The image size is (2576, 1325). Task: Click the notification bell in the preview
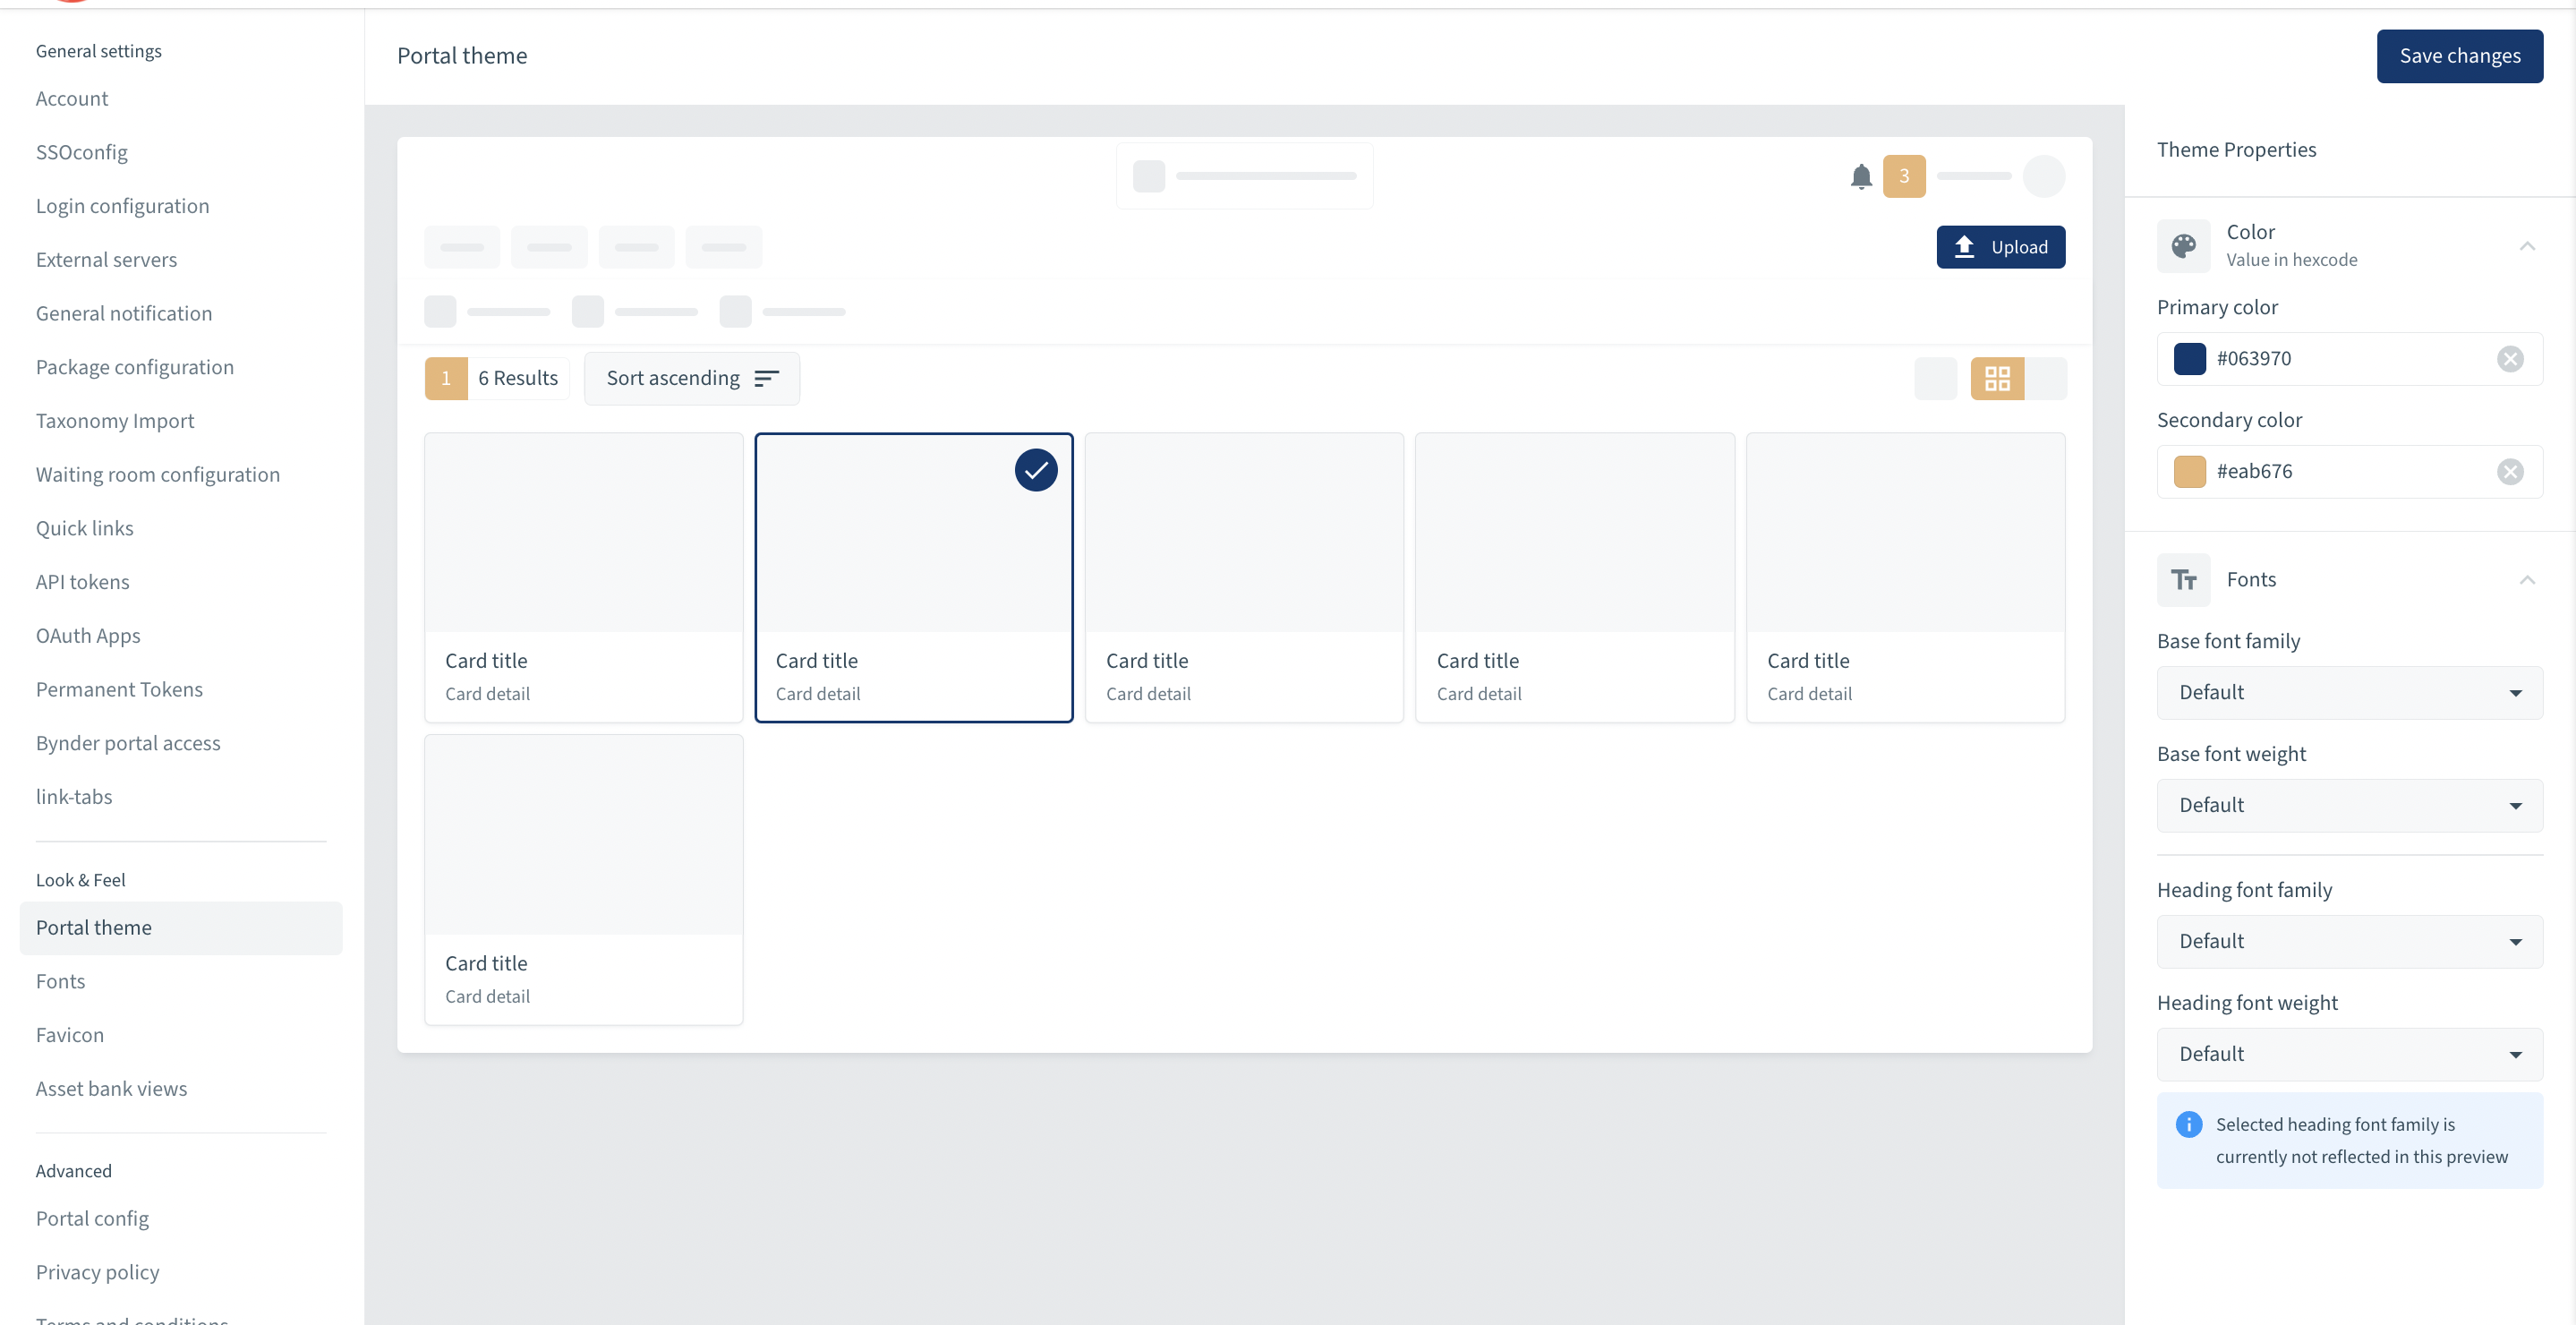point(1861,176)
